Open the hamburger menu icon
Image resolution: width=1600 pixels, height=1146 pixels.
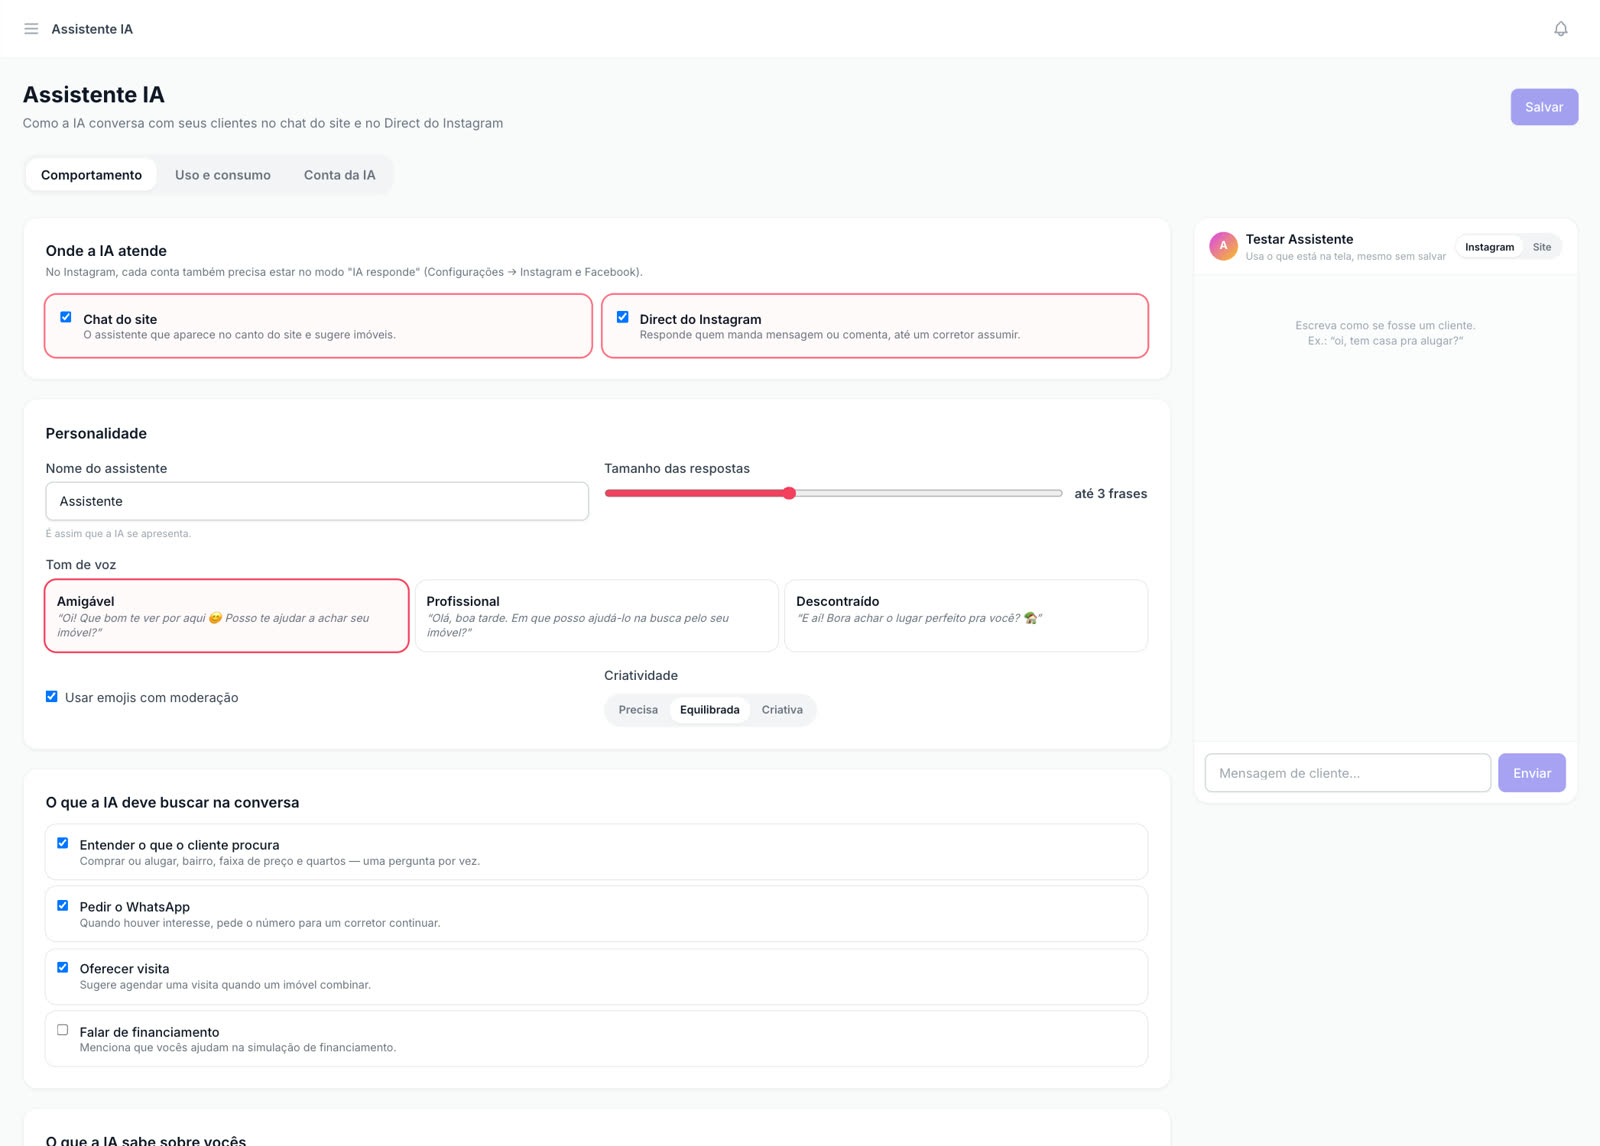coord(31,29)
